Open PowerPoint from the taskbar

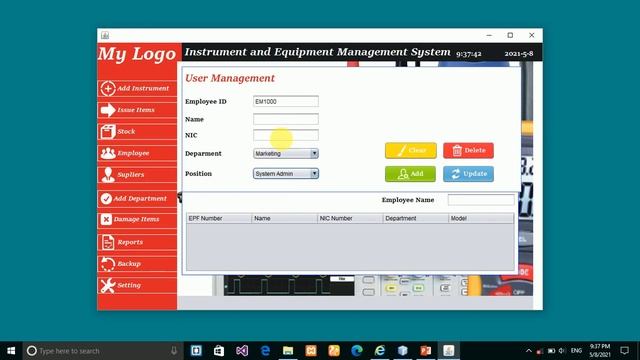(426, 351)
